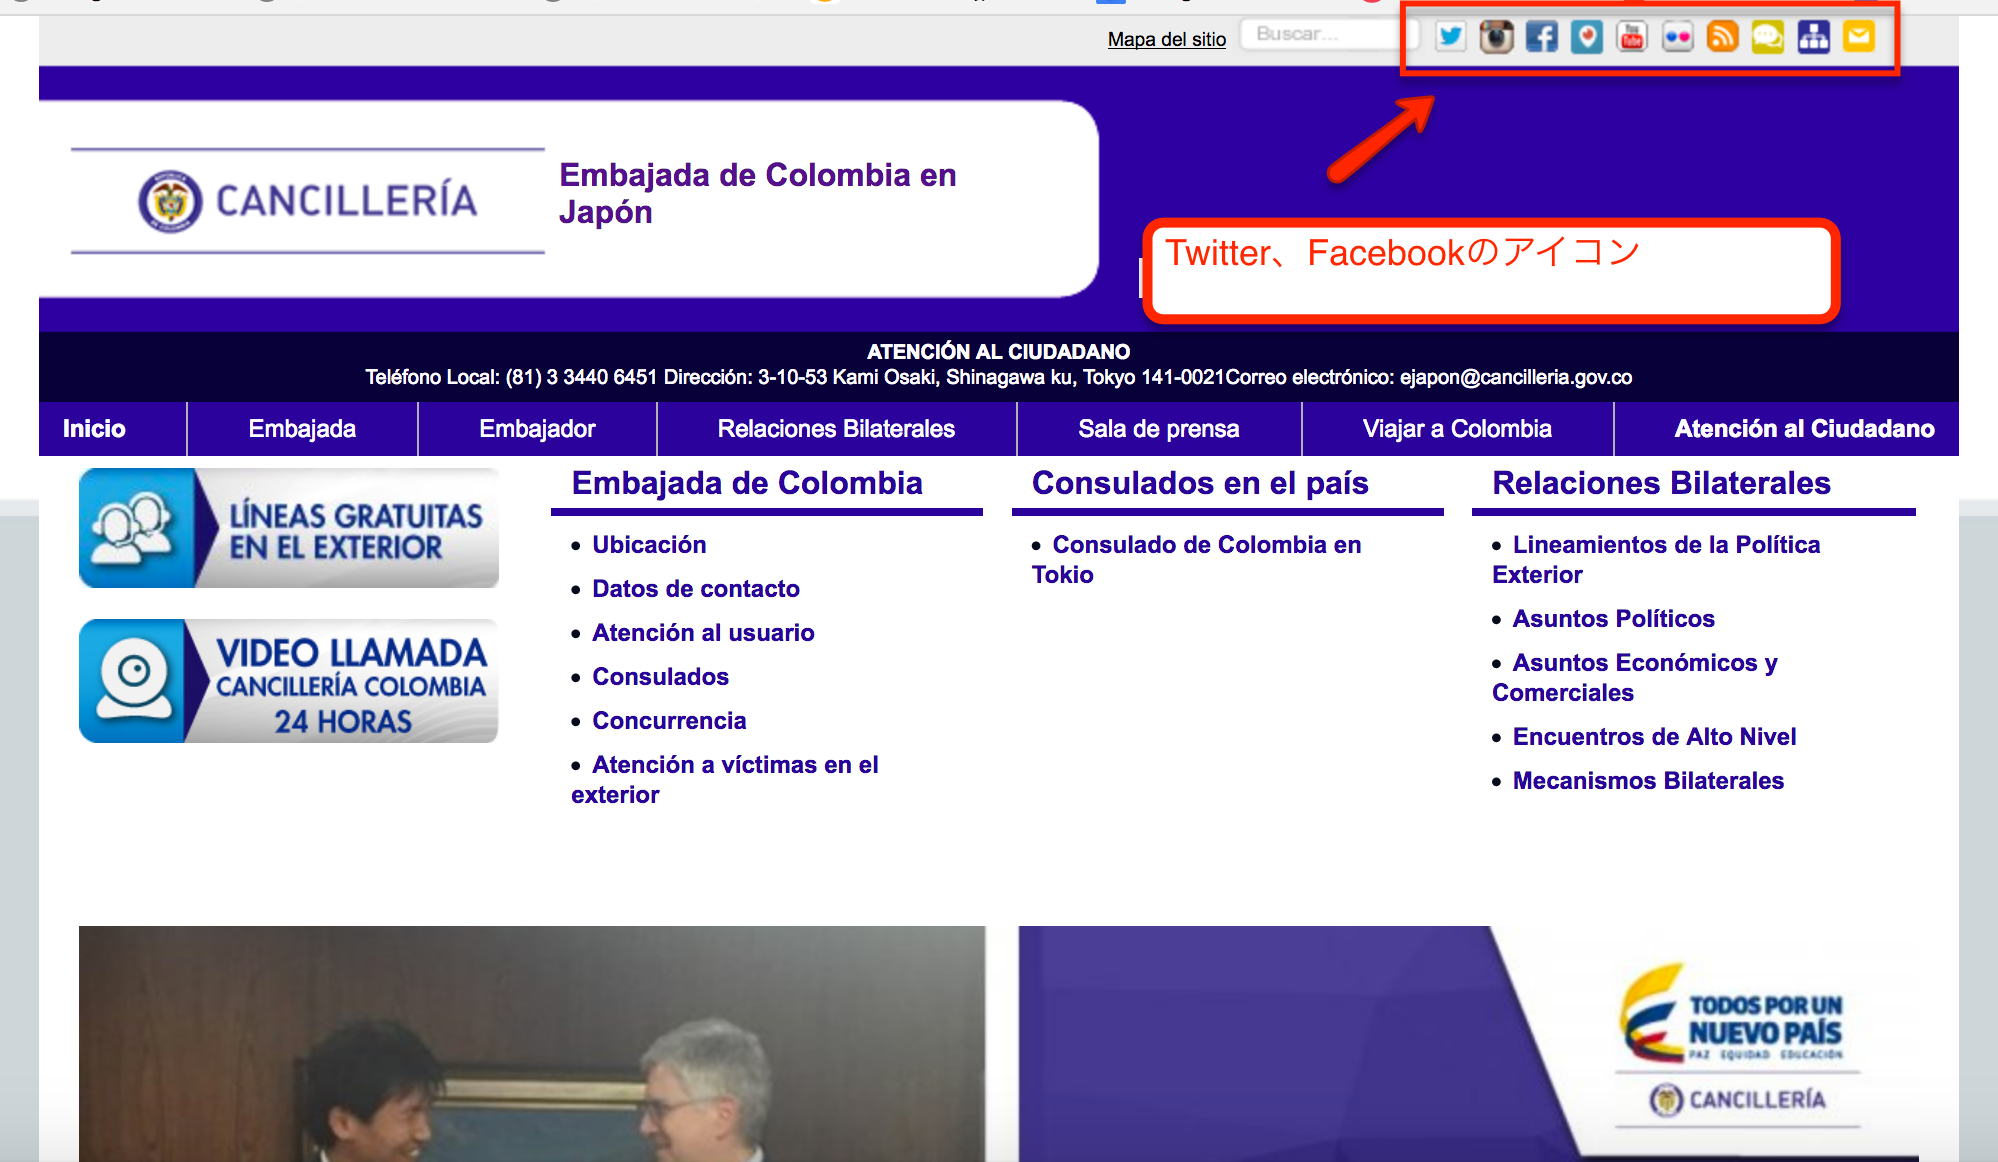Click the Líneas Gratuitas en el Exterior banner
The image size is (1998, 1162).
(289, 528)
